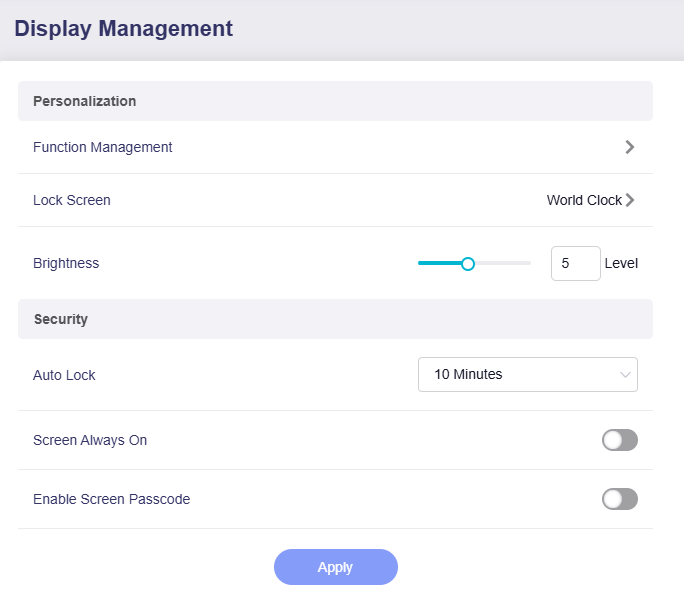Open the Lock Screen setting label
The height and width of the screenshot is (600, 684).
pyautogui.click(x=72, y=200)
